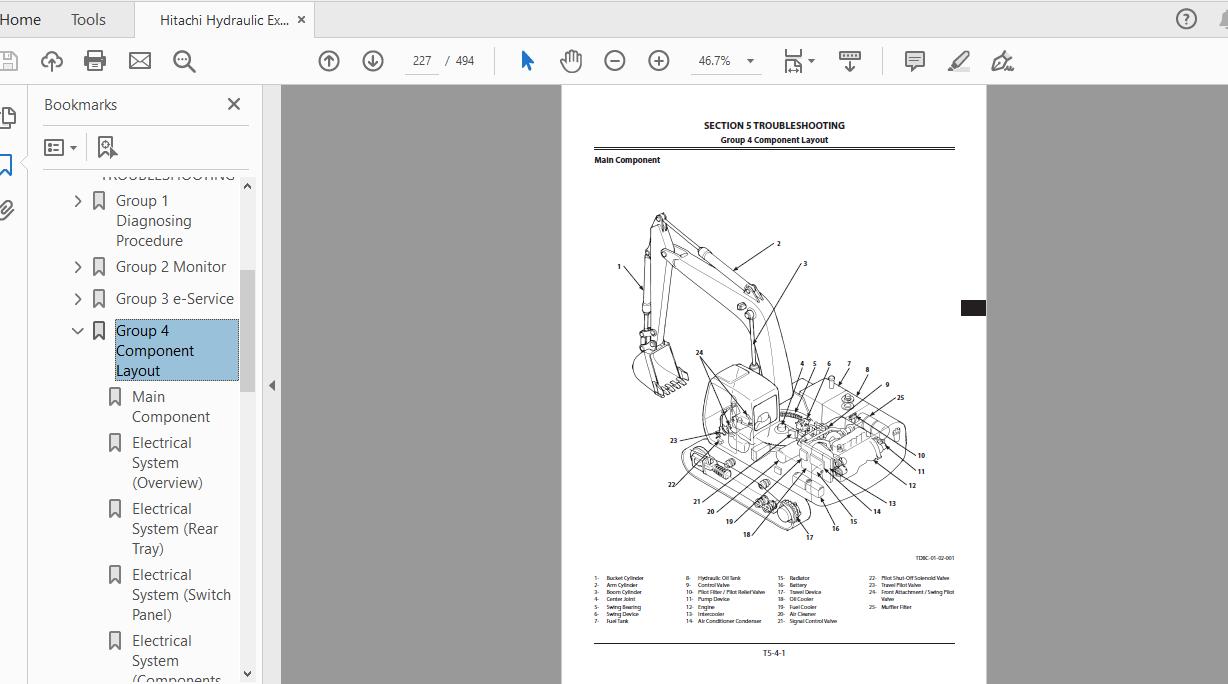Select Group 1 Diagnosing Procedure bookmark
The width and height of the screenshot is (1228, 684).
coord(154,221)
